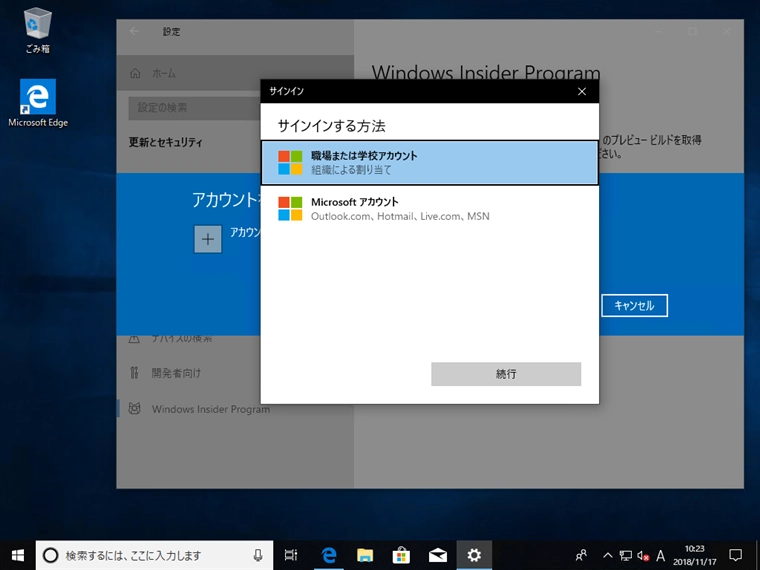This screenshot has width=760, height=570.
Task: Click the 組織による割り当て subtitle
Action: pyautogui.click(x=351, y=170)
